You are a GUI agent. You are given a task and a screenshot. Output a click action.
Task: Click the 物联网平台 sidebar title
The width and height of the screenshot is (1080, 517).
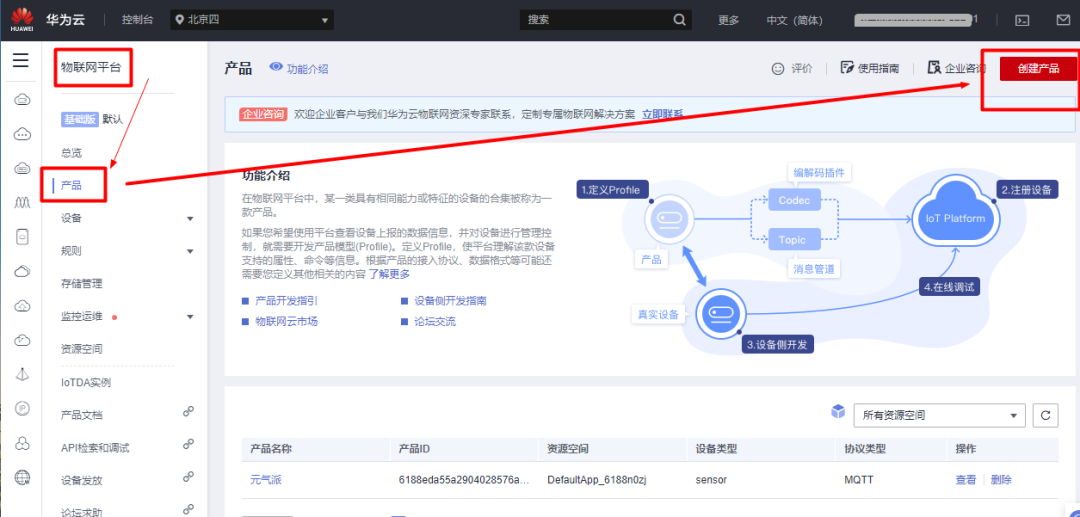91,67
